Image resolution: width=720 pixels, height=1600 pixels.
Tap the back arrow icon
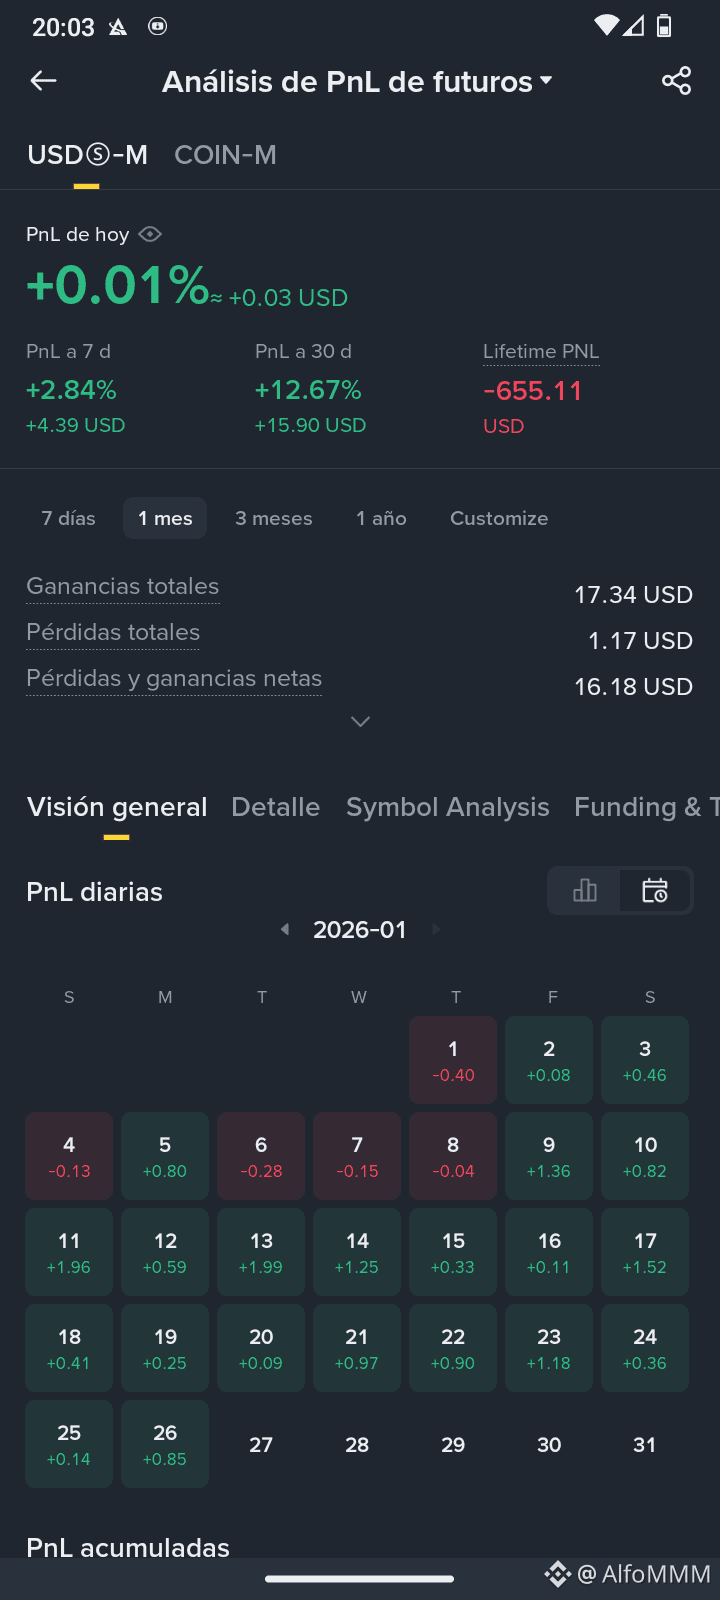tap(43, 81)
